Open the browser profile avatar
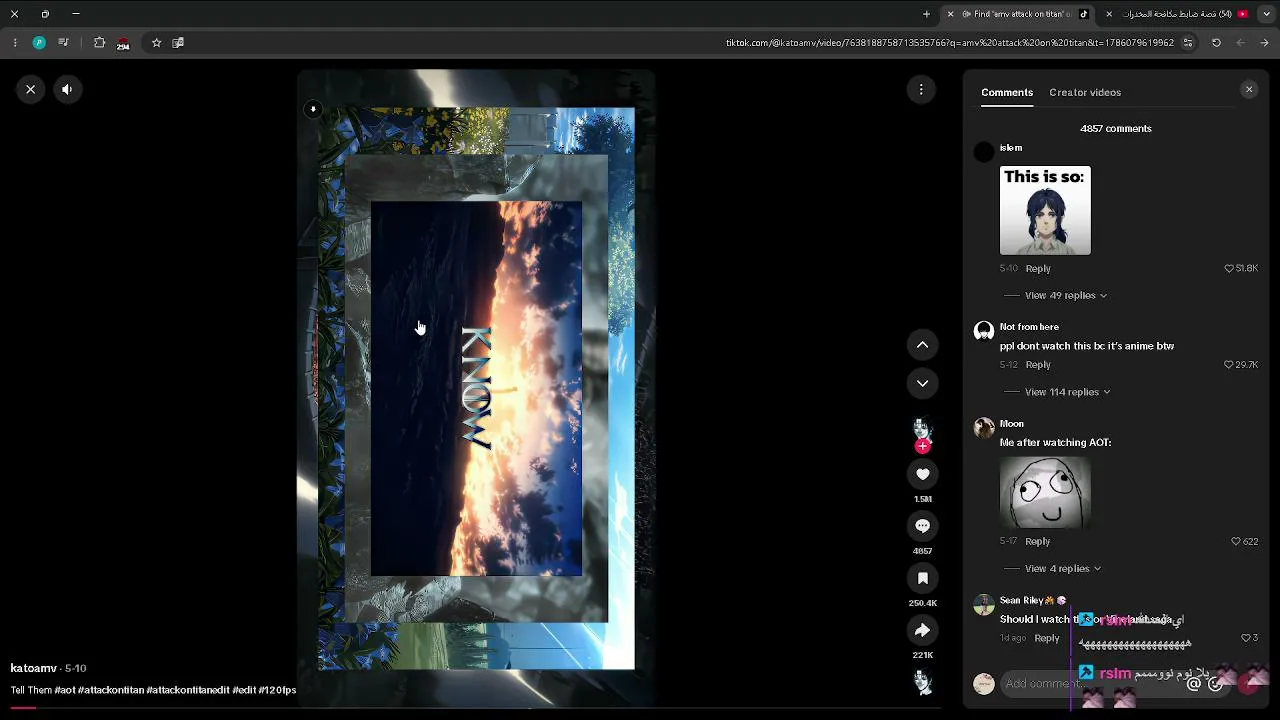1280x720 pixels. pyautogui.click(x=39, y=43)
